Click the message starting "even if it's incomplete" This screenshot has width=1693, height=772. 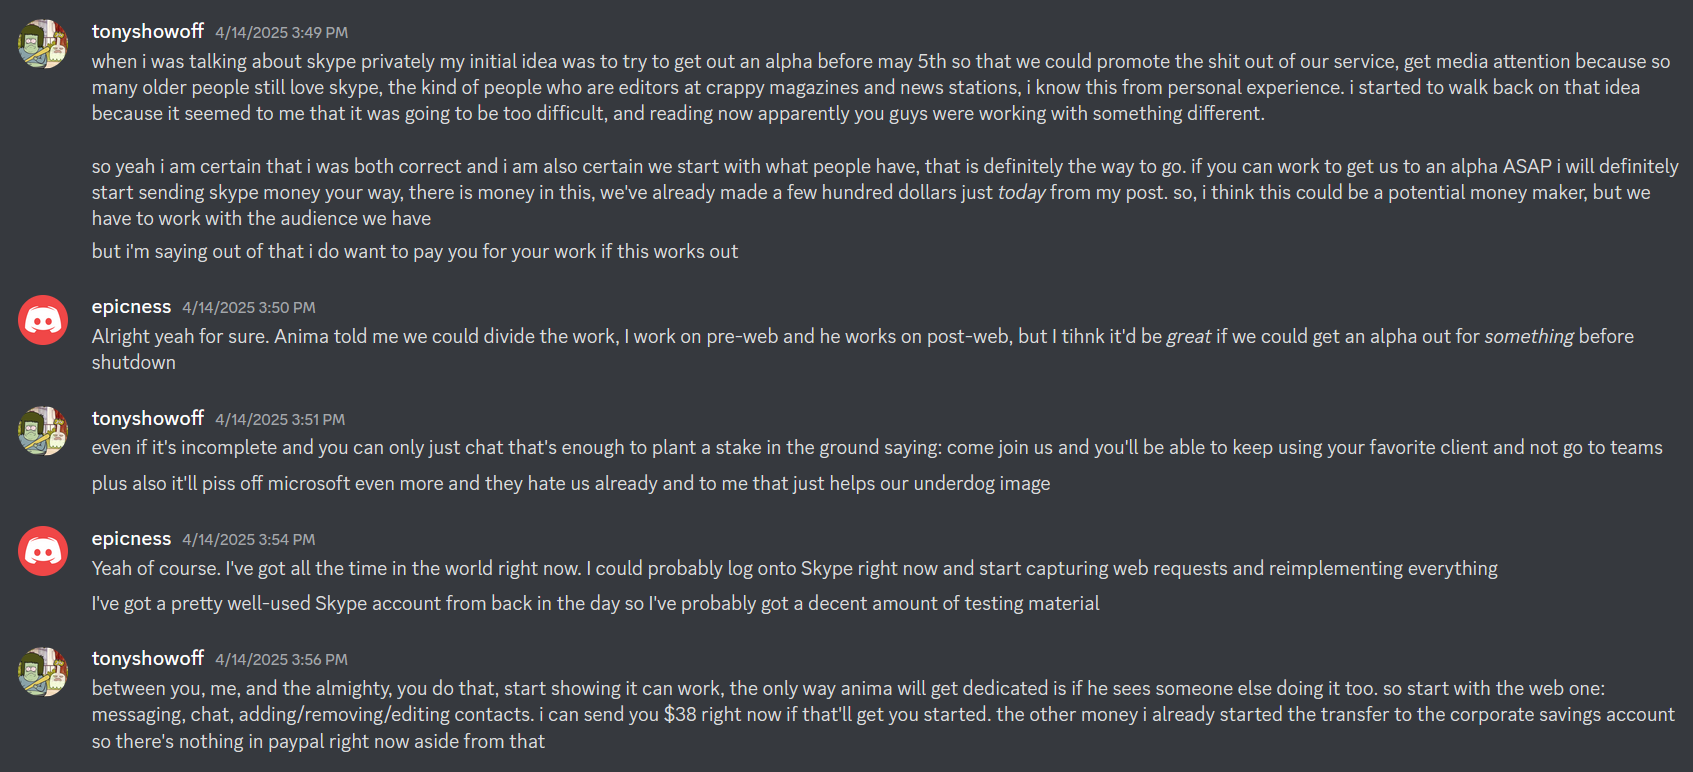(x=876, y=448)
